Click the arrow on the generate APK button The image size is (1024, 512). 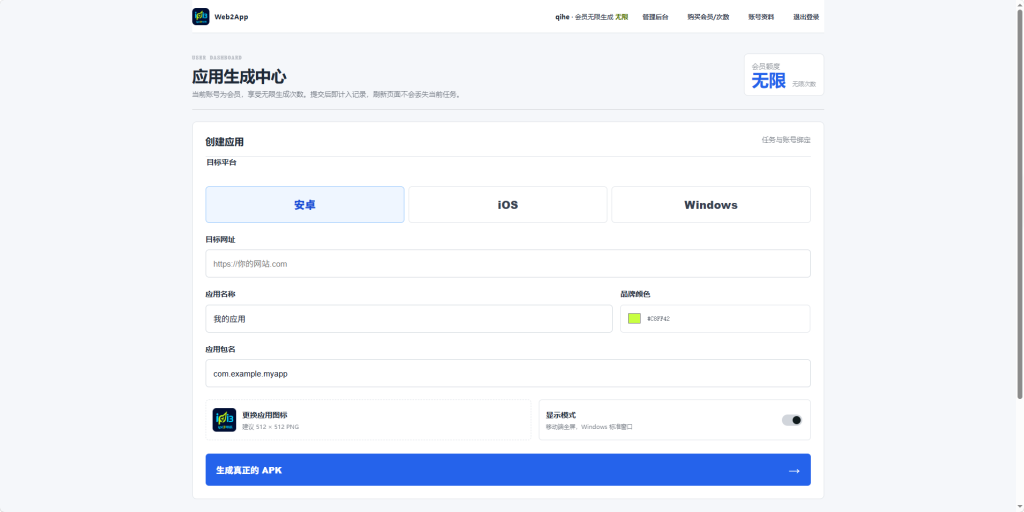click(x=794, y=471)
